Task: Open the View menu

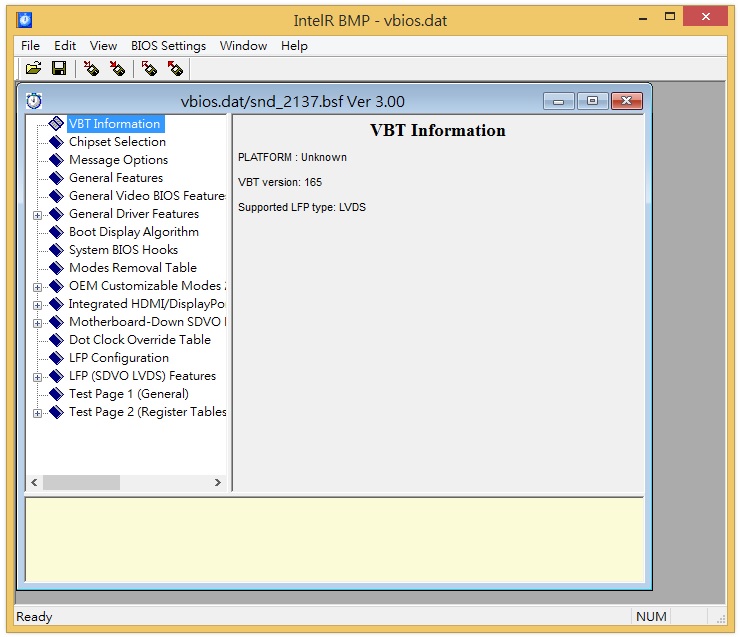Action: (x=103, y=46)
